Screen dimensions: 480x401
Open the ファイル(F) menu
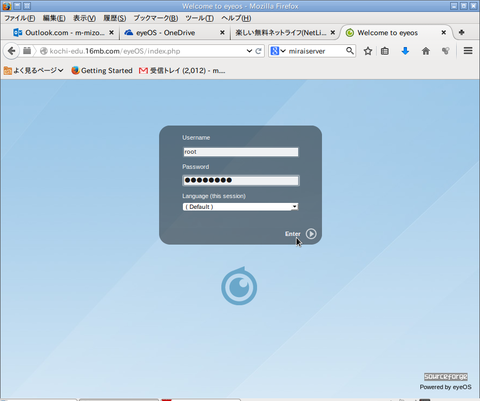click(20, 18)
